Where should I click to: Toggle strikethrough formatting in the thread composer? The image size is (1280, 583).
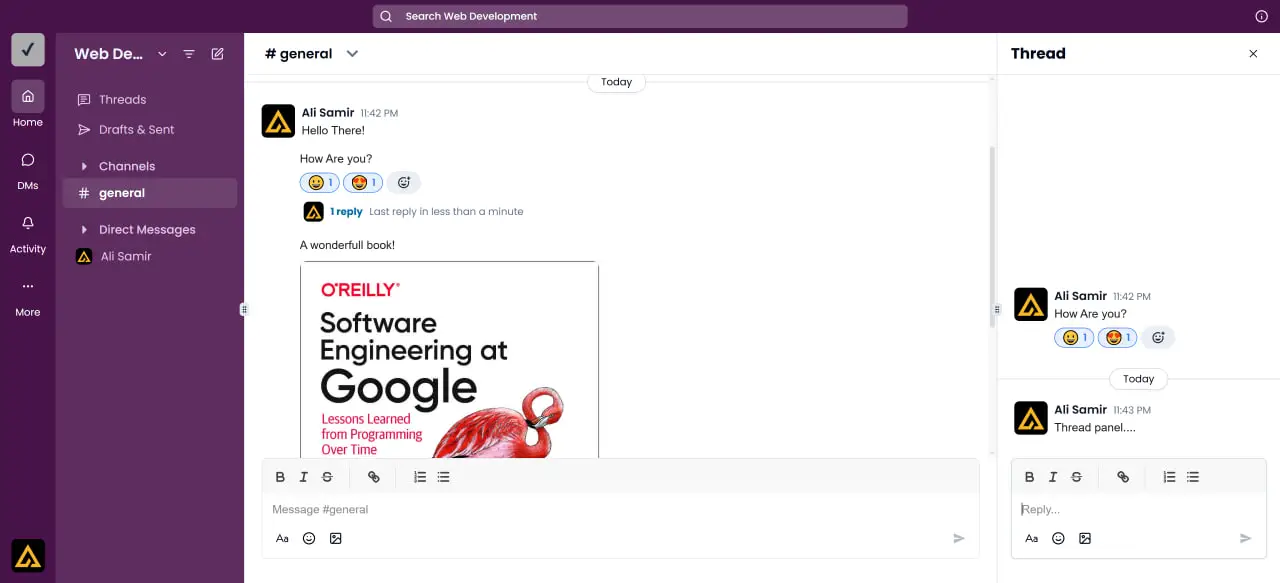point(1076,477)
